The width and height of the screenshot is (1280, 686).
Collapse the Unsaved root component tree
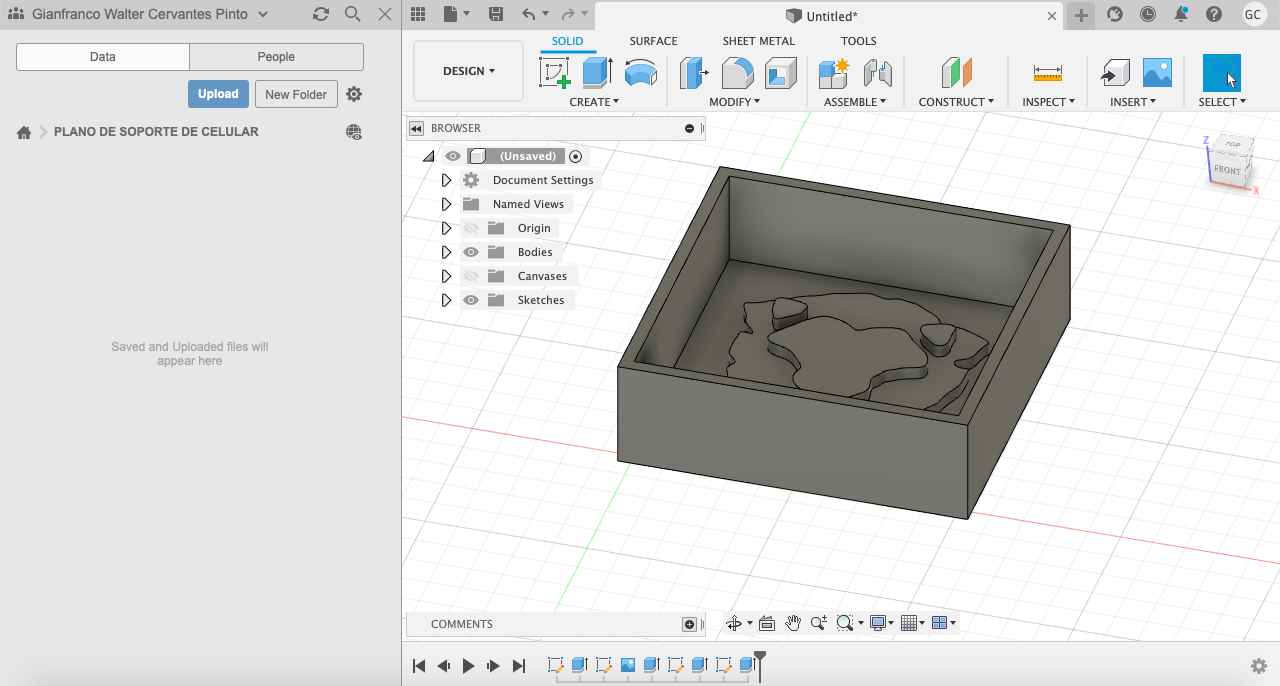[429, 156]
